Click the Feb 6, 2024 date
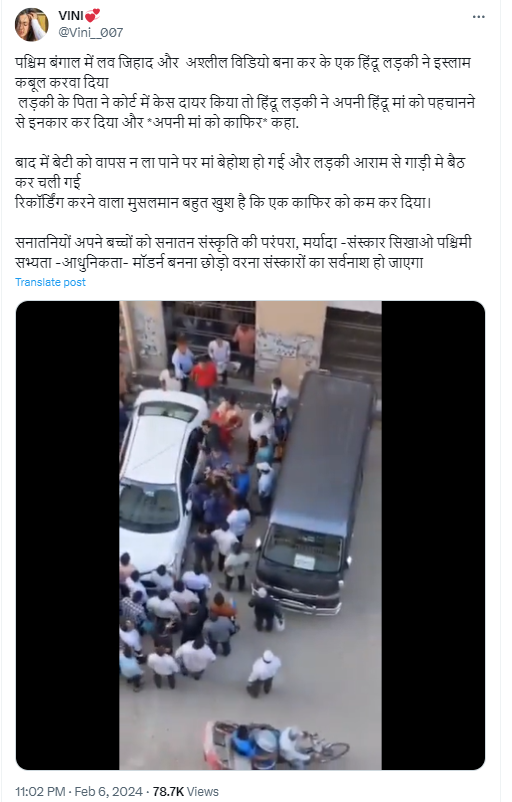Screen dimensions: 512x802 click(108, 791)
